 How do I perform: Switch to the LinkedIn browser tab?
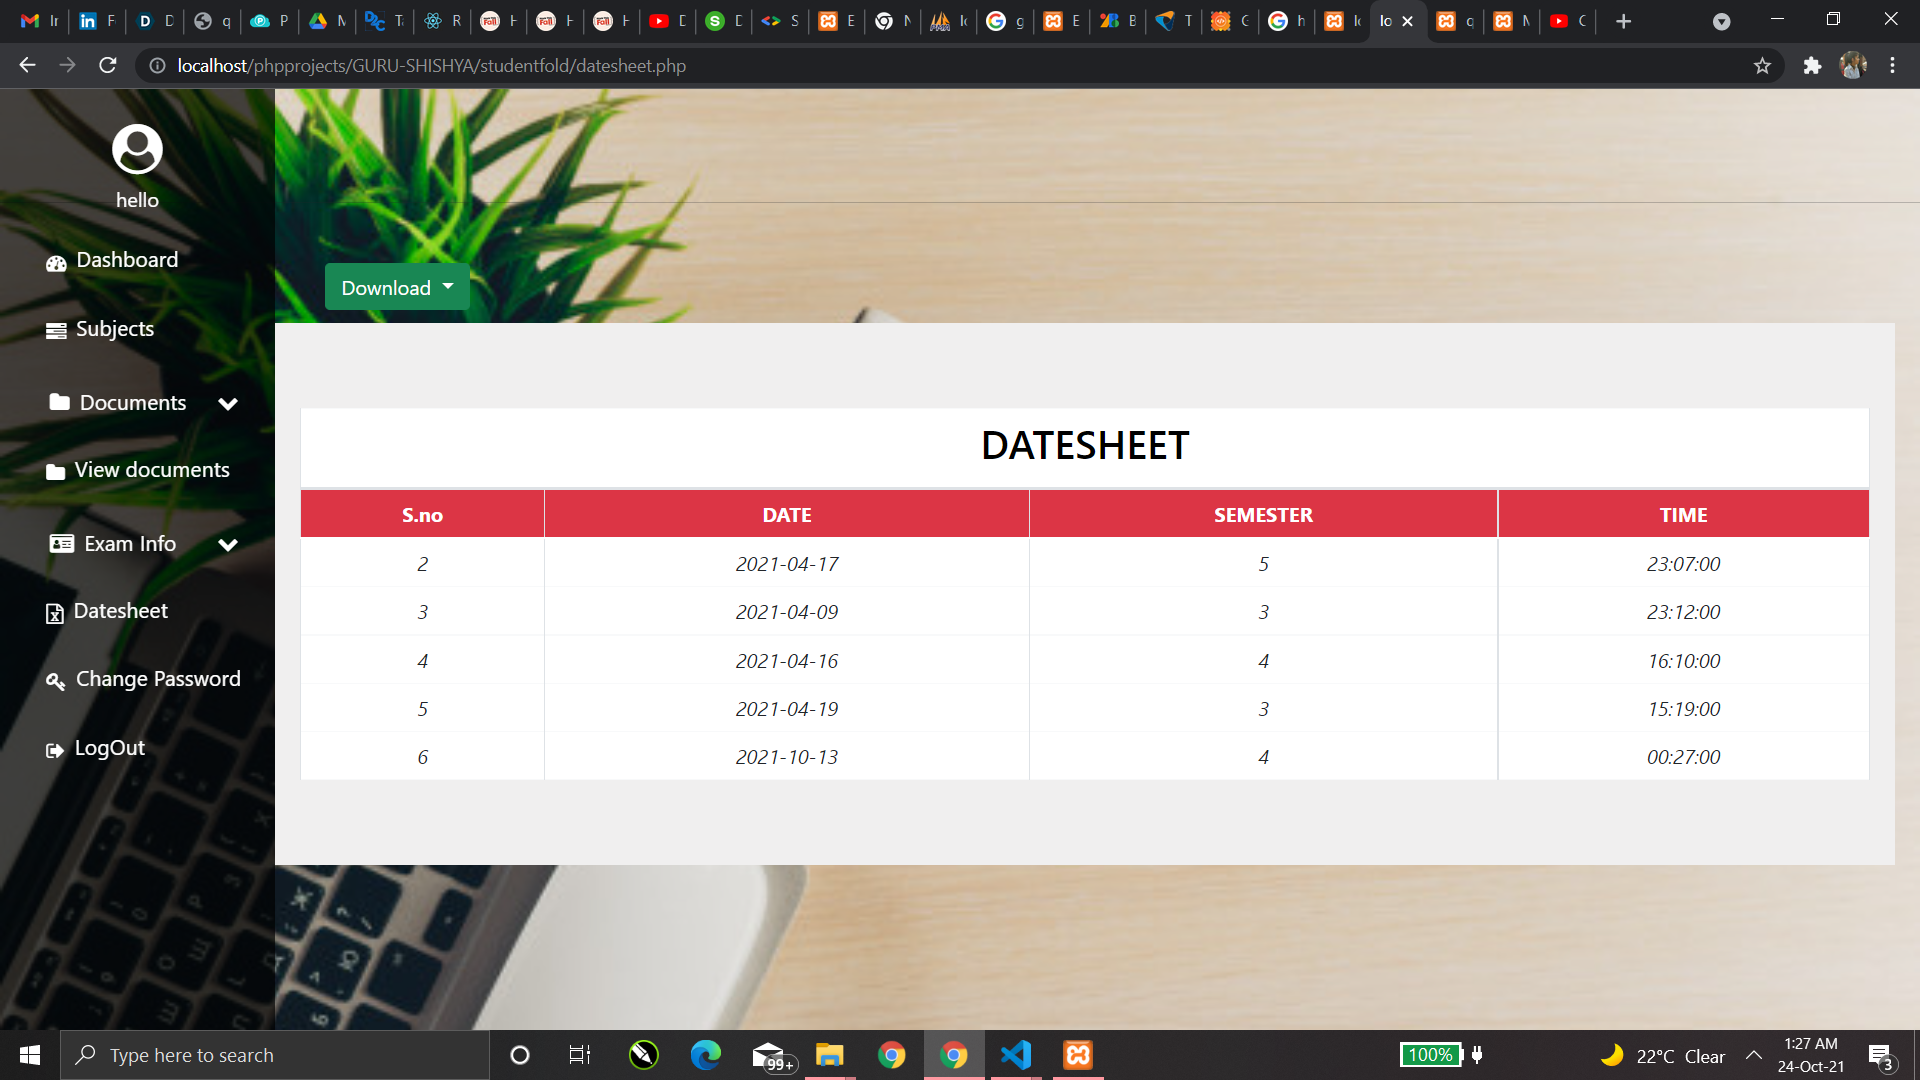pyautogui.click(x=88, y=21)
